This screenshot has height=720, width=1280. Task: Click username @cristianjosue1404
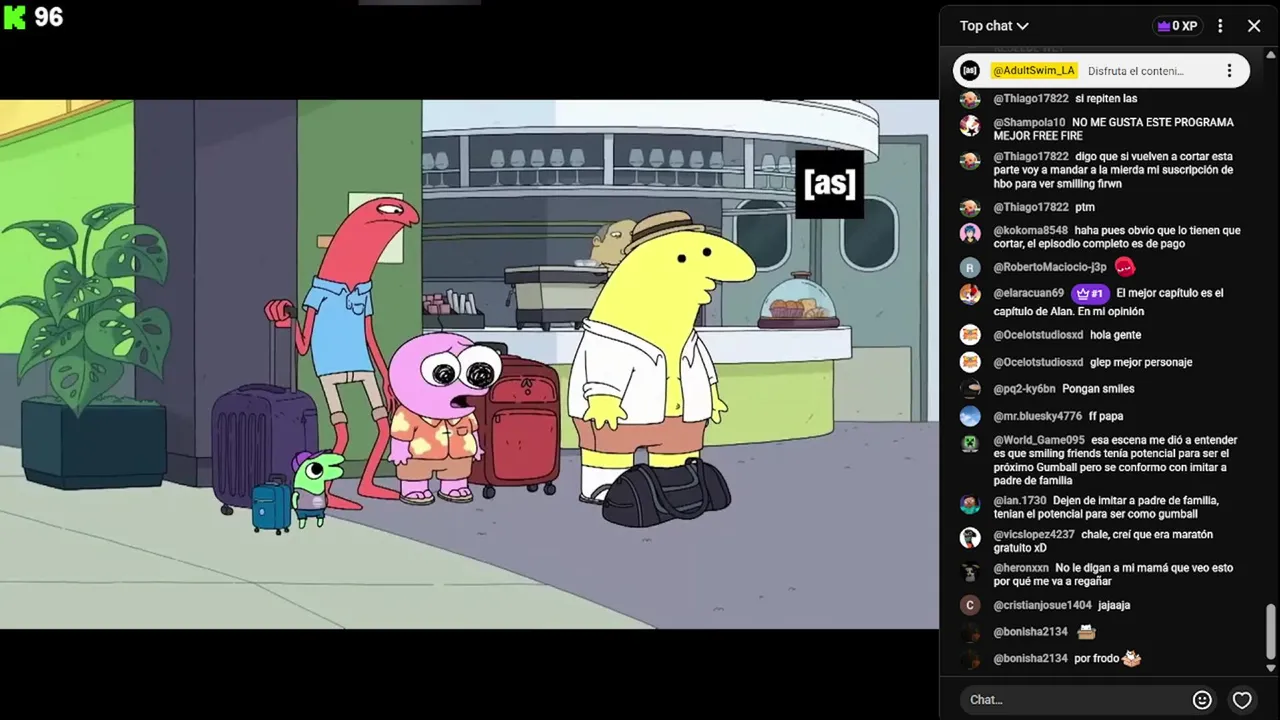tap(1042, 606)
